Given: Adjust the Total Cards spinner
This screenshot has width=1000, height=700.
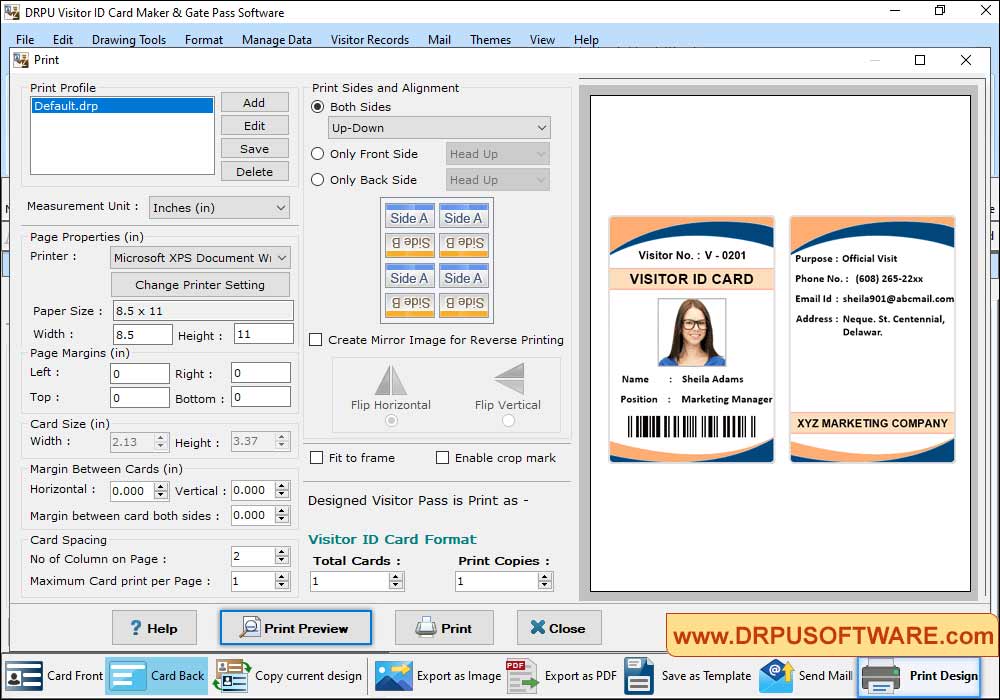Looking at the screenshot, I should click(396, 581).
